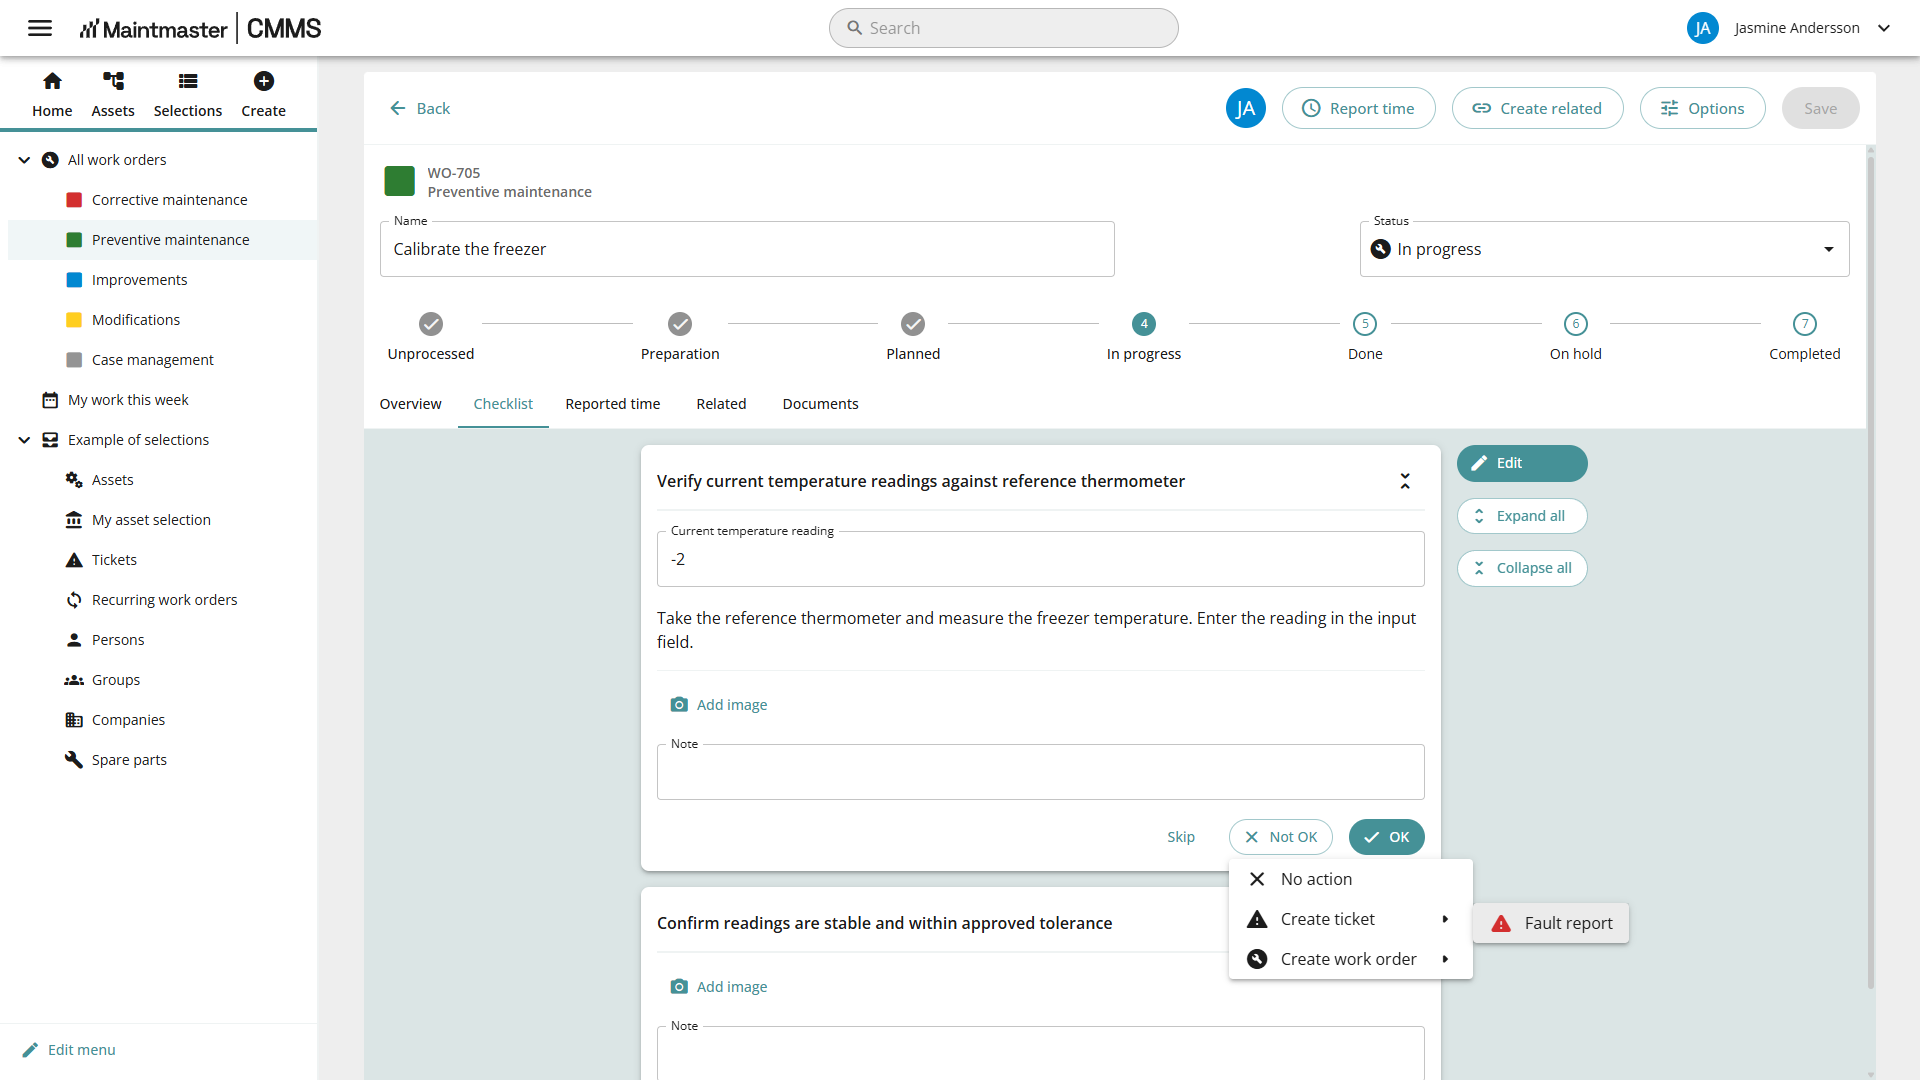1920x1080 pixels.
Task: Open the Status dropdown
Action: pyautogui.click(x=1604, y=249)
